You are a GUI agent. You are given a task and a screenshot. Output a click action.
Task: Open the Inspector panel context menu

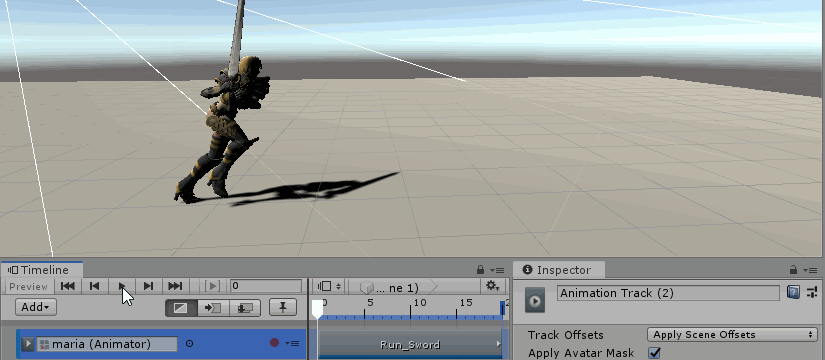coord(811,270)
